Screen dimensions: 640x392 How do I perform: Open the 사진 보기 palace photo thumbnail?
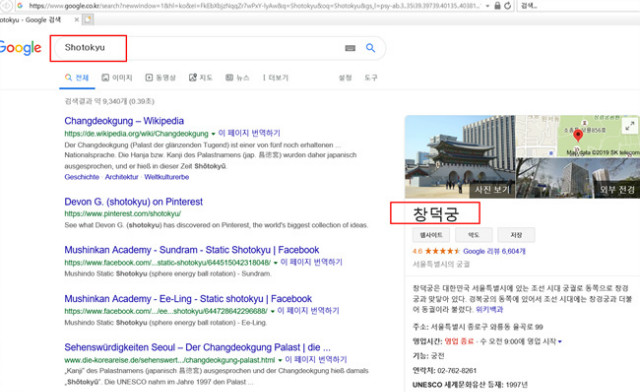pos(460,157)
